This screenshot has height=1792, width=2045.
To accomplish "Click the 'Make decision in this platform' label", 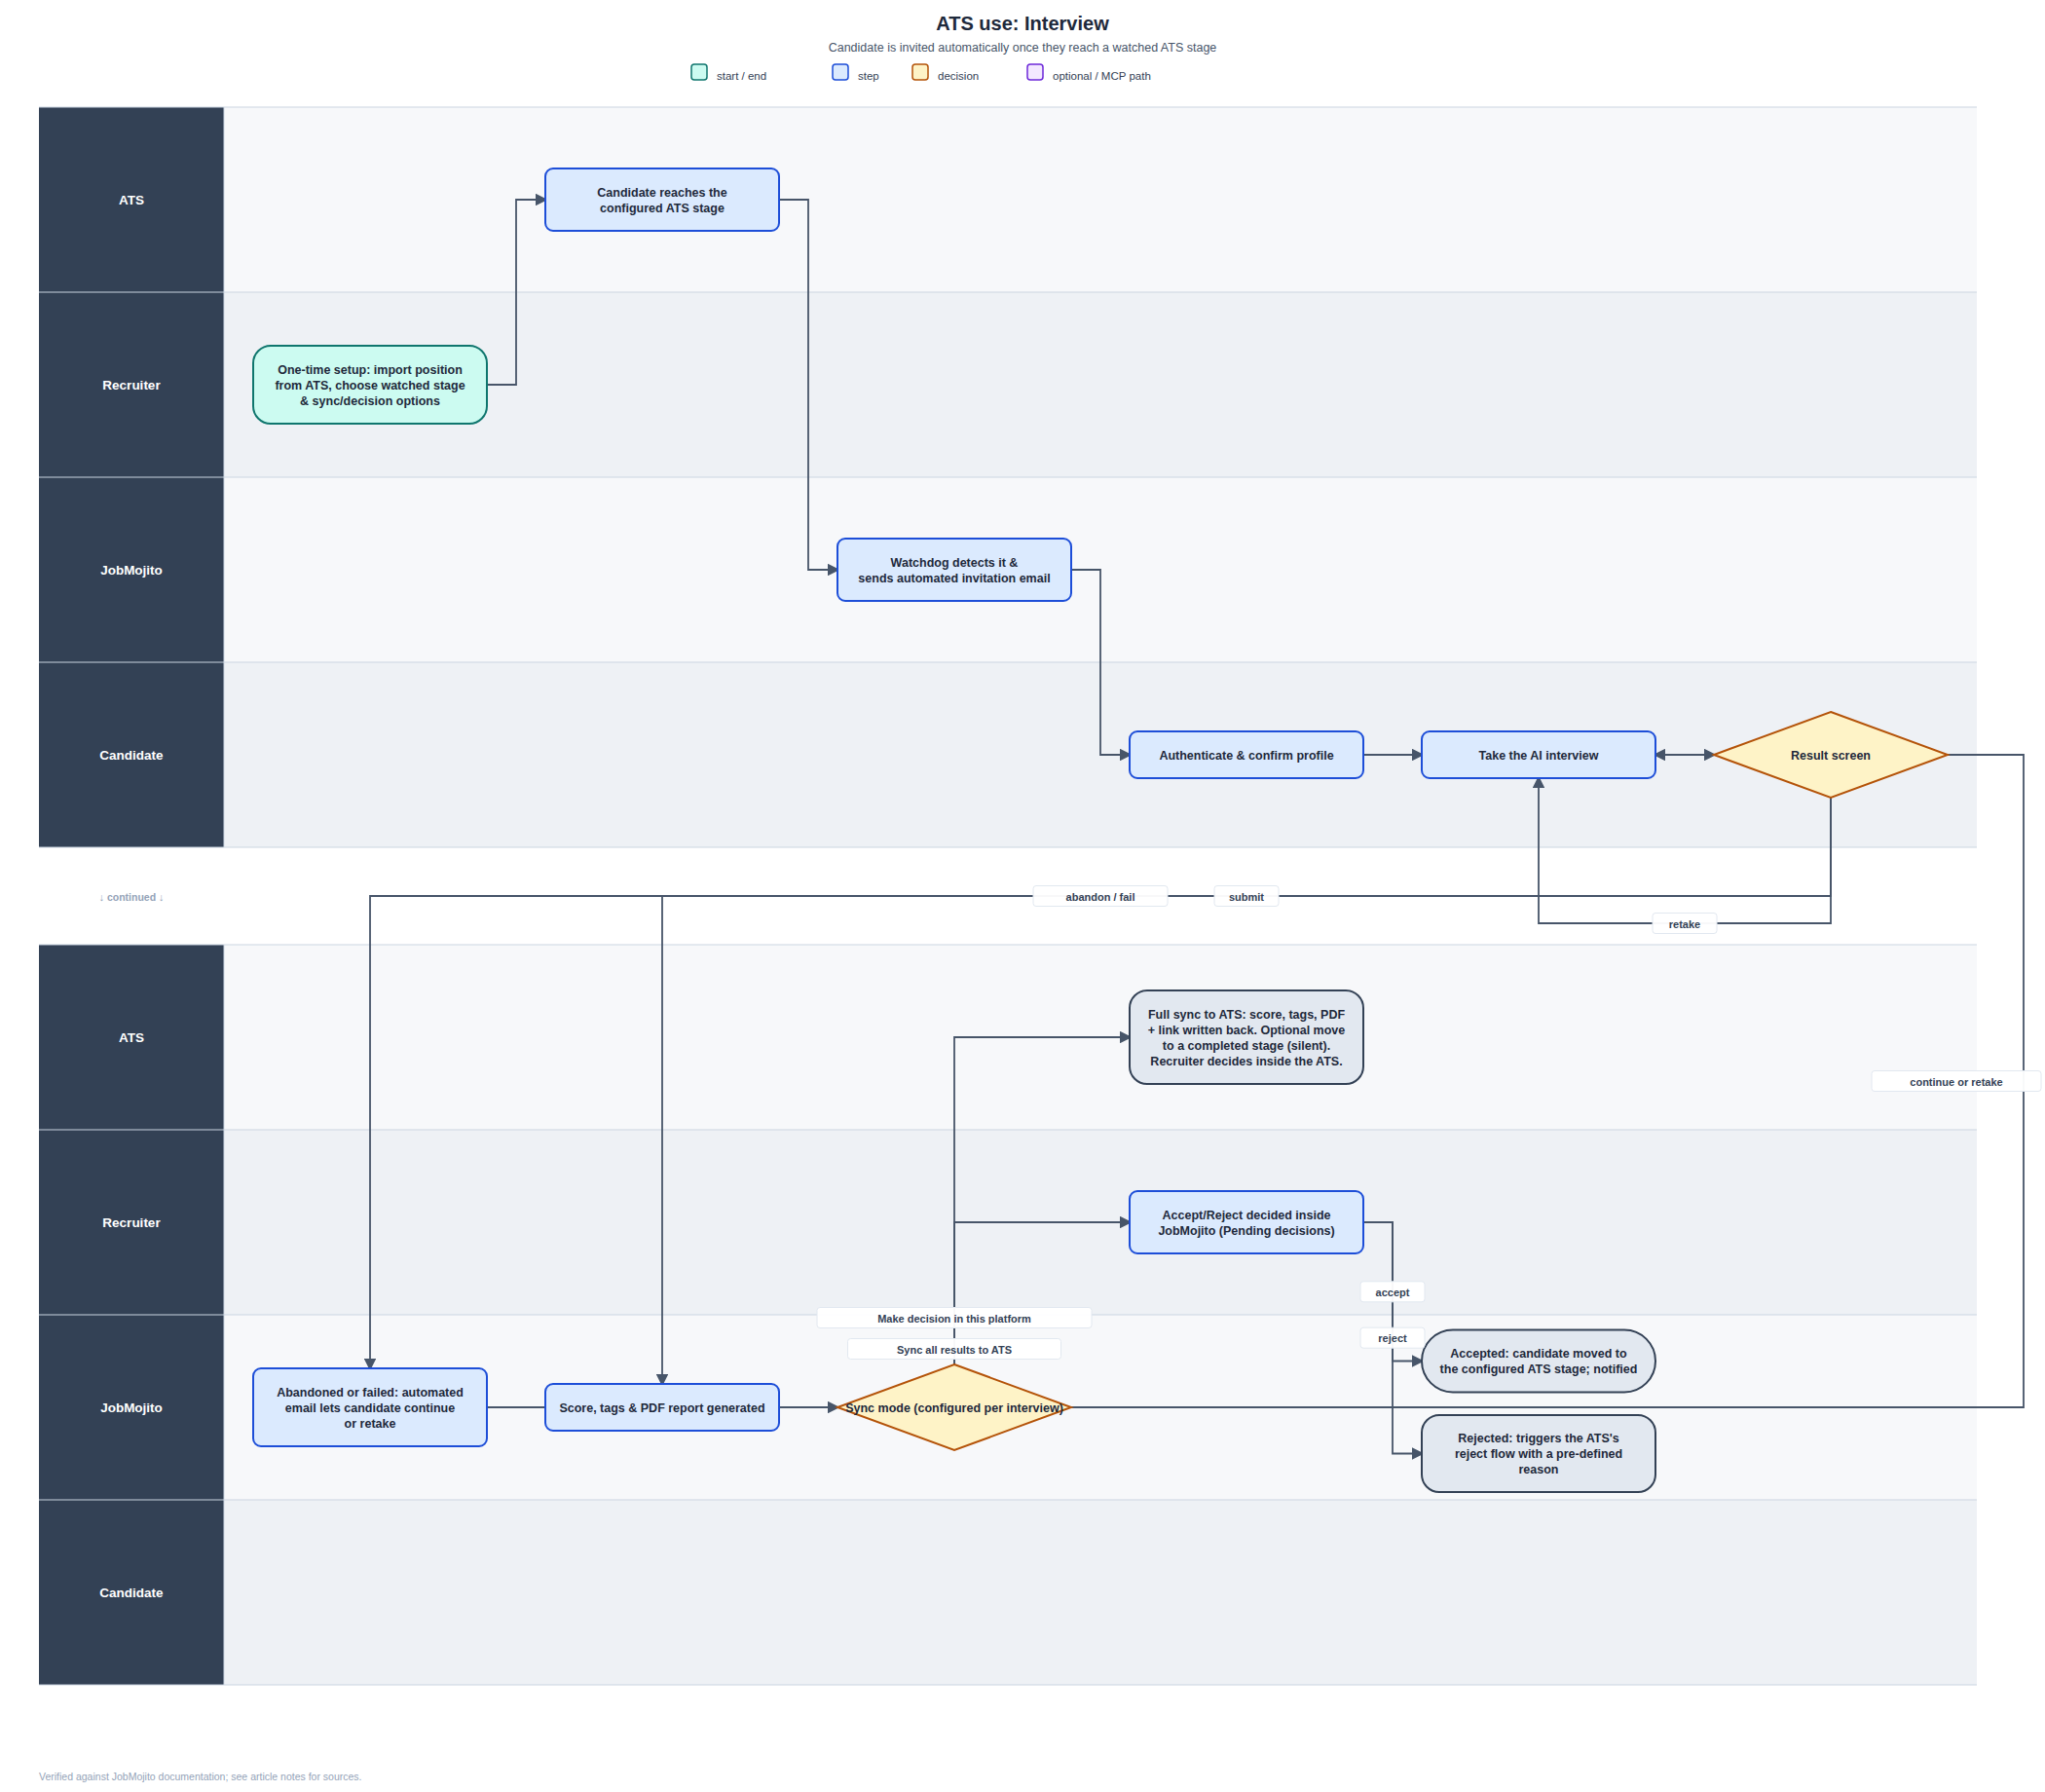I will [954, 1319].
